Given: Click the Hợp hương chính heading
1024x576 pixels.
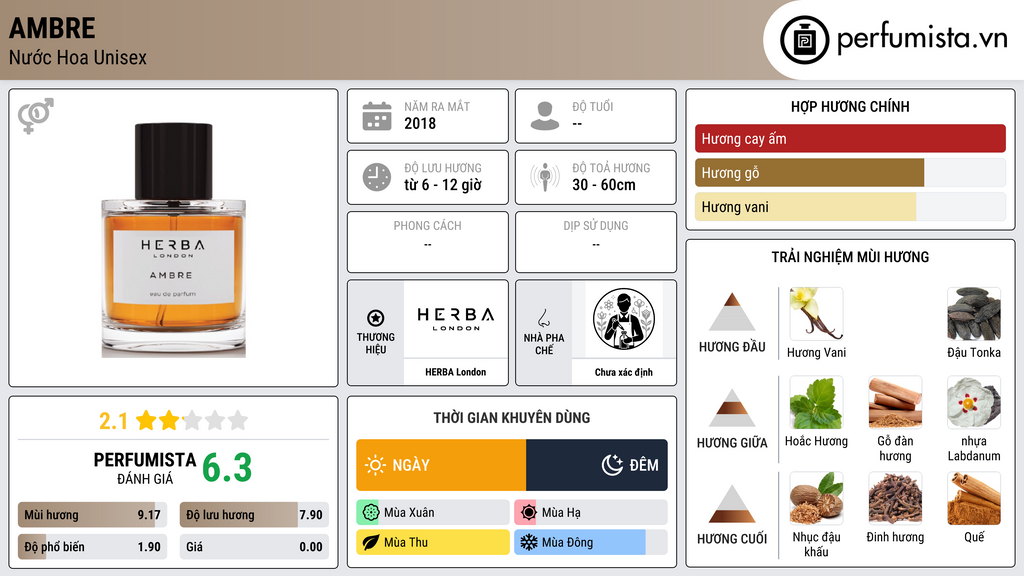Looking at the screenshot, I should point(850,106).
